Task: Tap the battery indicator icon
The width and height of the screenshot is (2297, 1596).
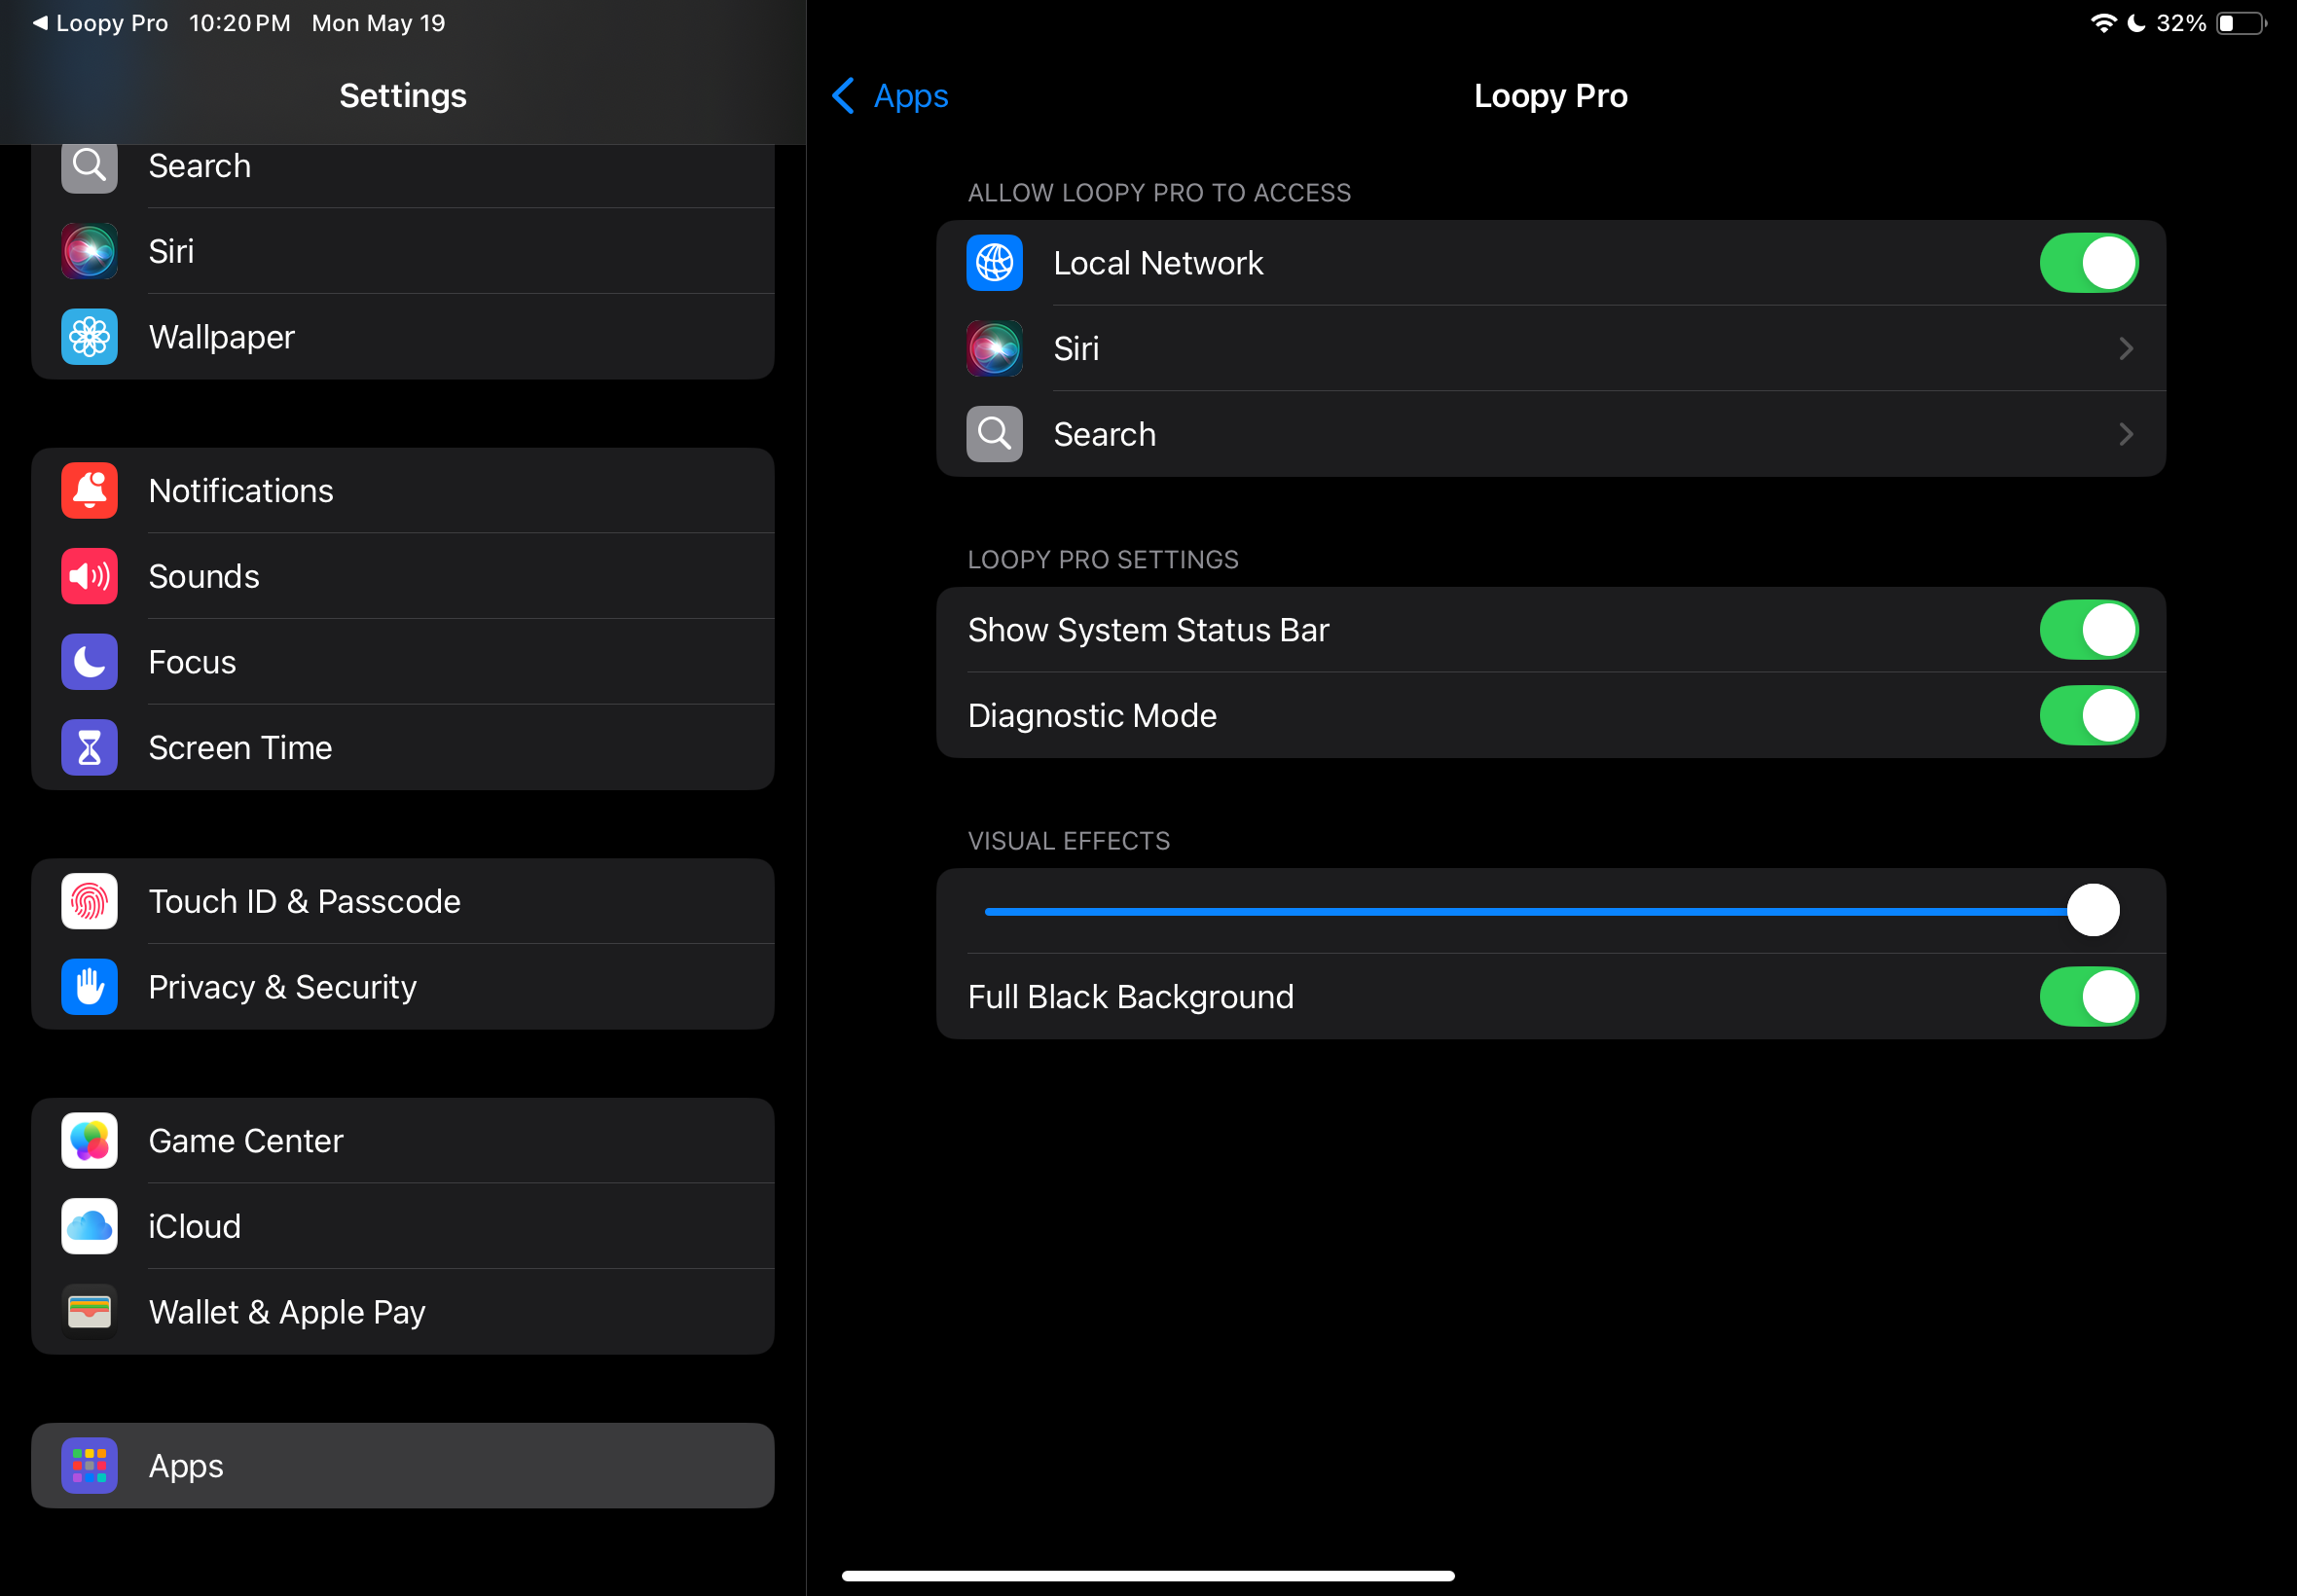Action: tap(2241, 23)
